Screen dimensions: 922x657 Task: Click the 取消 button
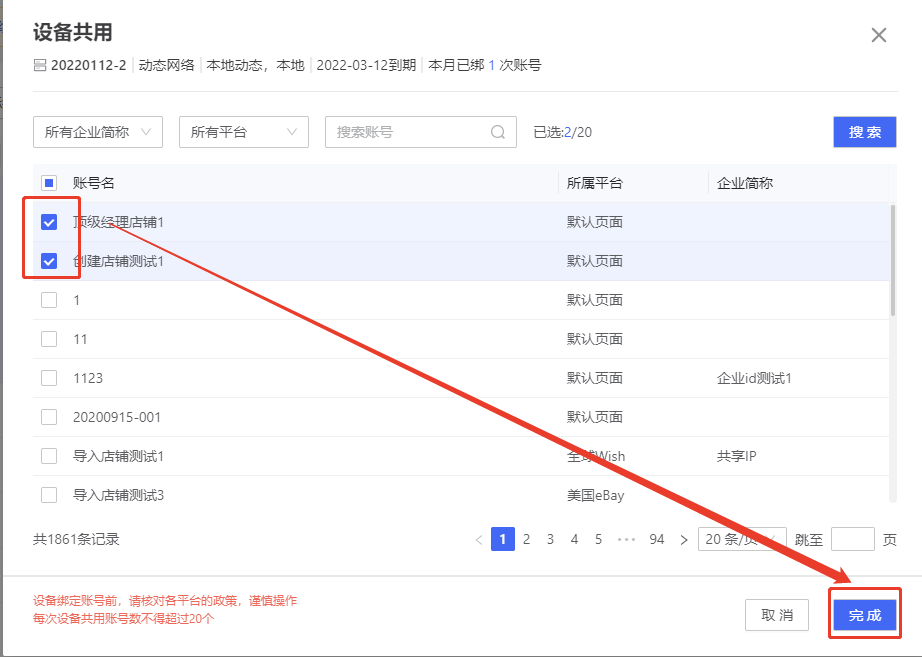click(x=776, y=614)
